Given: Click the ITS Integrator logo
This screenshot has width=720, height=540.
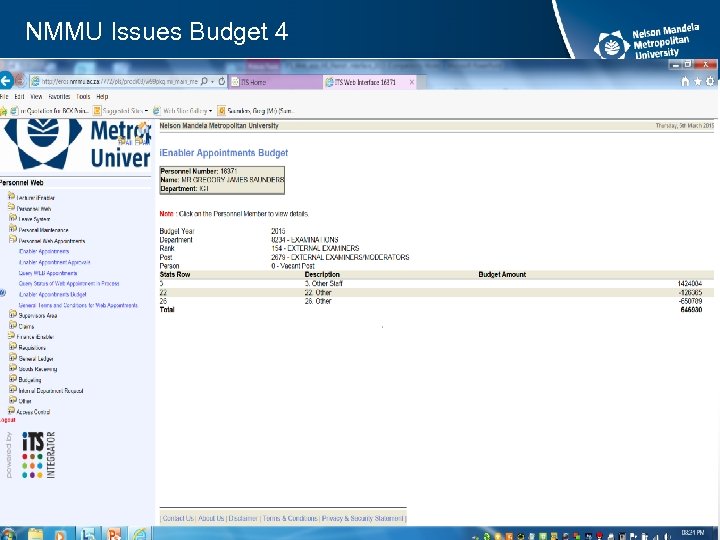Looking at the screenshot, I should [38, 455].
